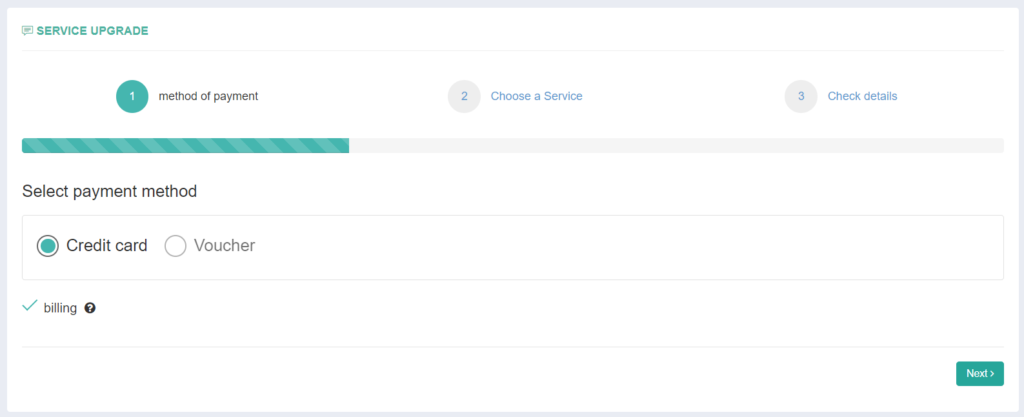Go to the Check details step

click(x=863, y=97)
